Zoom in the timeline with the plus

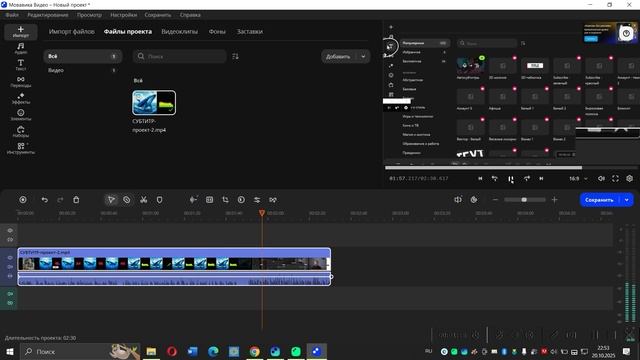click(x=554, y=200)
